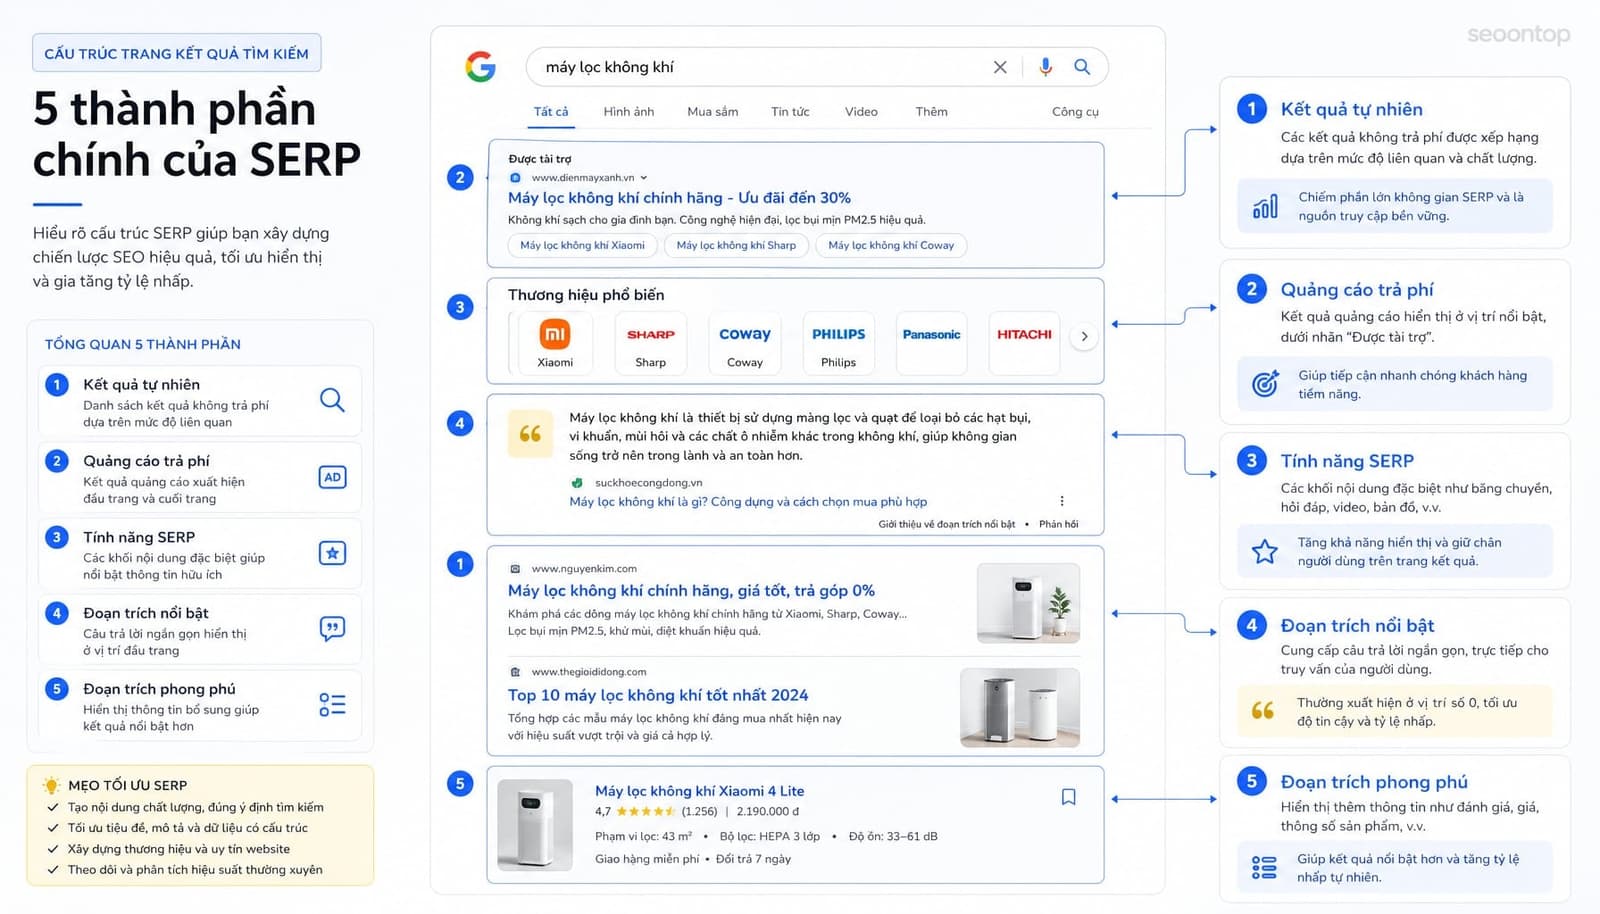Click the CẤU TRÚC TRANG KẾT QUẢ TÌM KIẾM badge

[177, 53]
